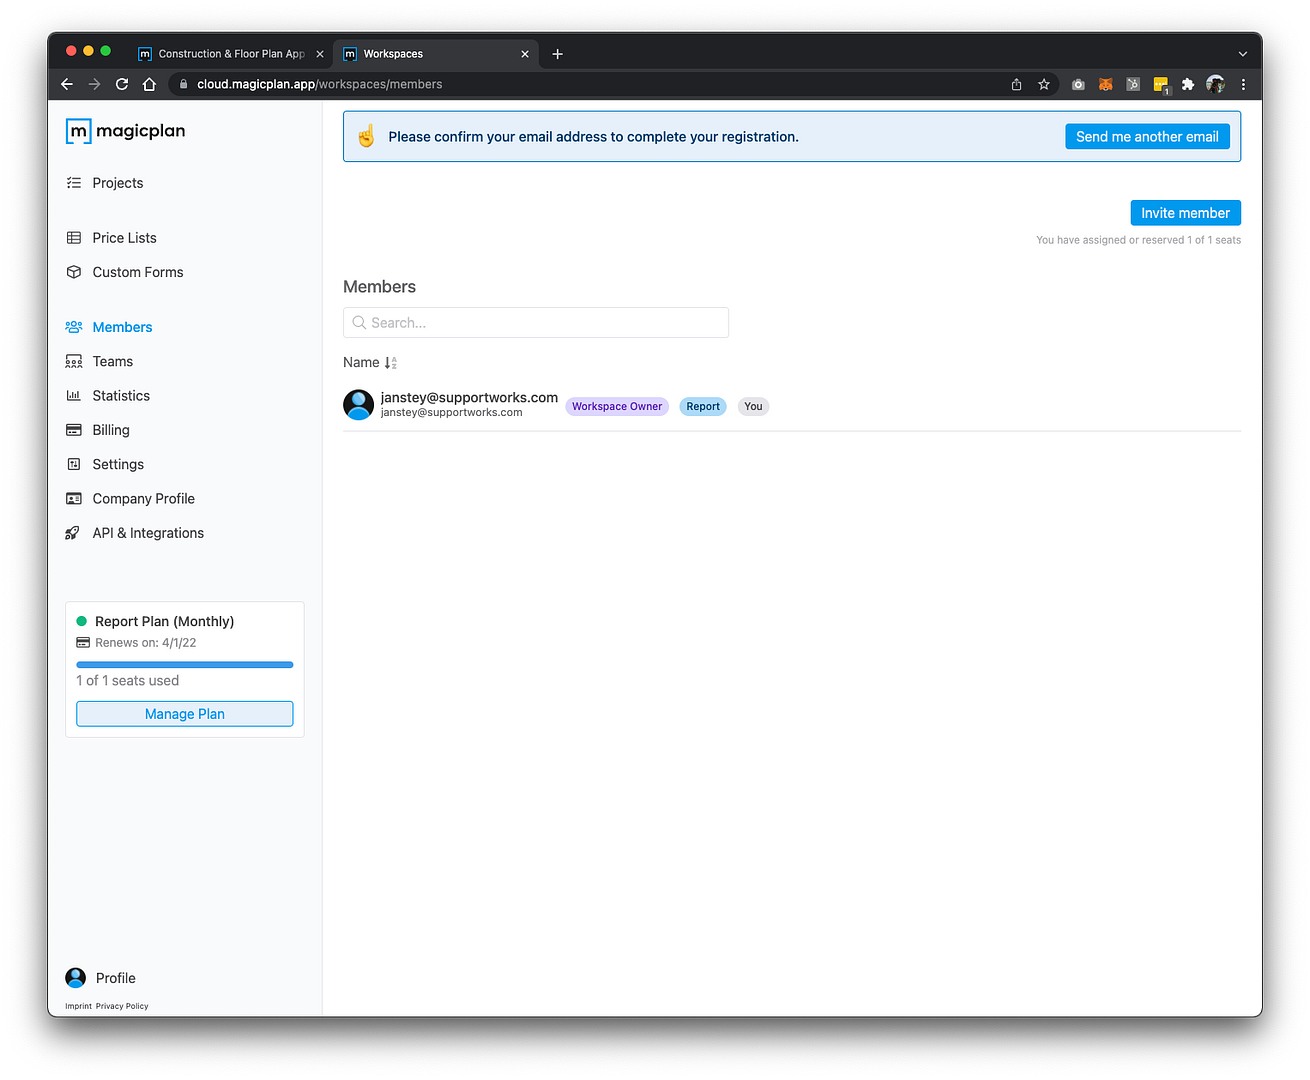The height and width of the screenshot is (1080, 1310).
Task: Click the member search field
Action: (x=536, y=323)
